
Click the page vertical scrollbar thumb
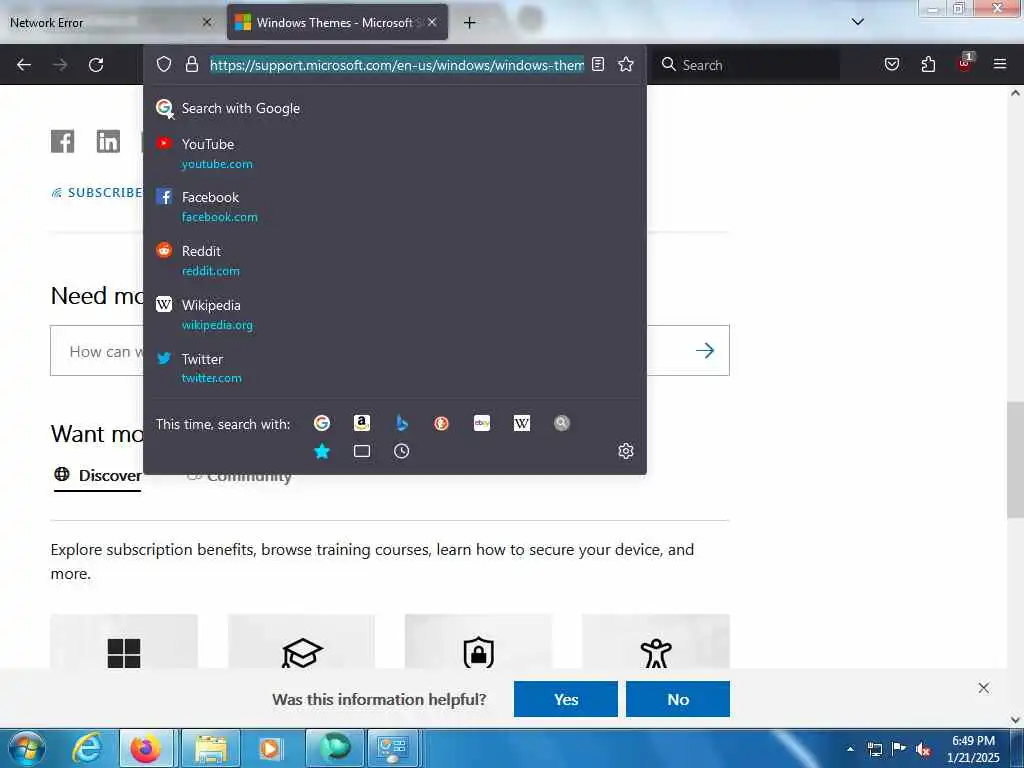click(1015, 460)
